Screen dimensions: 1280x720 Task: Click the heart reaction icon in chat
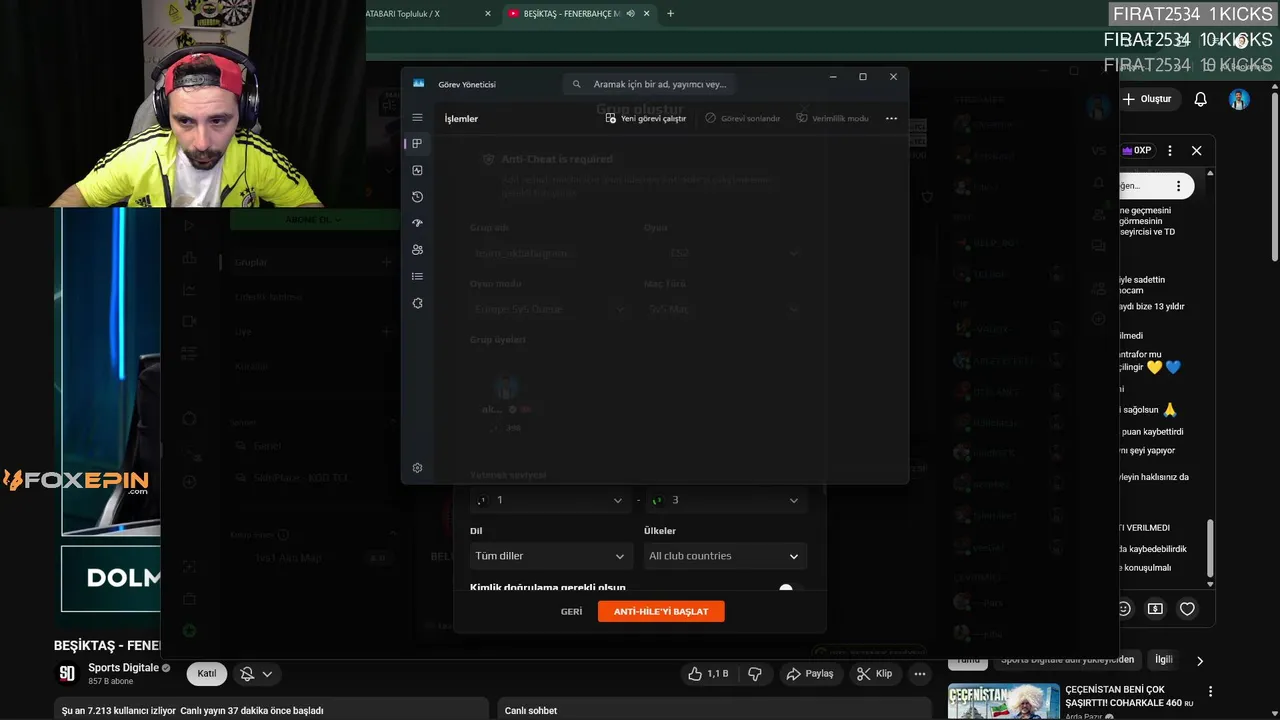1187,608
